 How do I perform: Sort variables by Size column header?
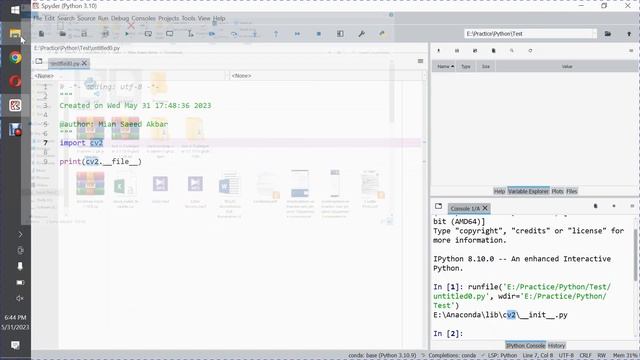click(486, 66)
